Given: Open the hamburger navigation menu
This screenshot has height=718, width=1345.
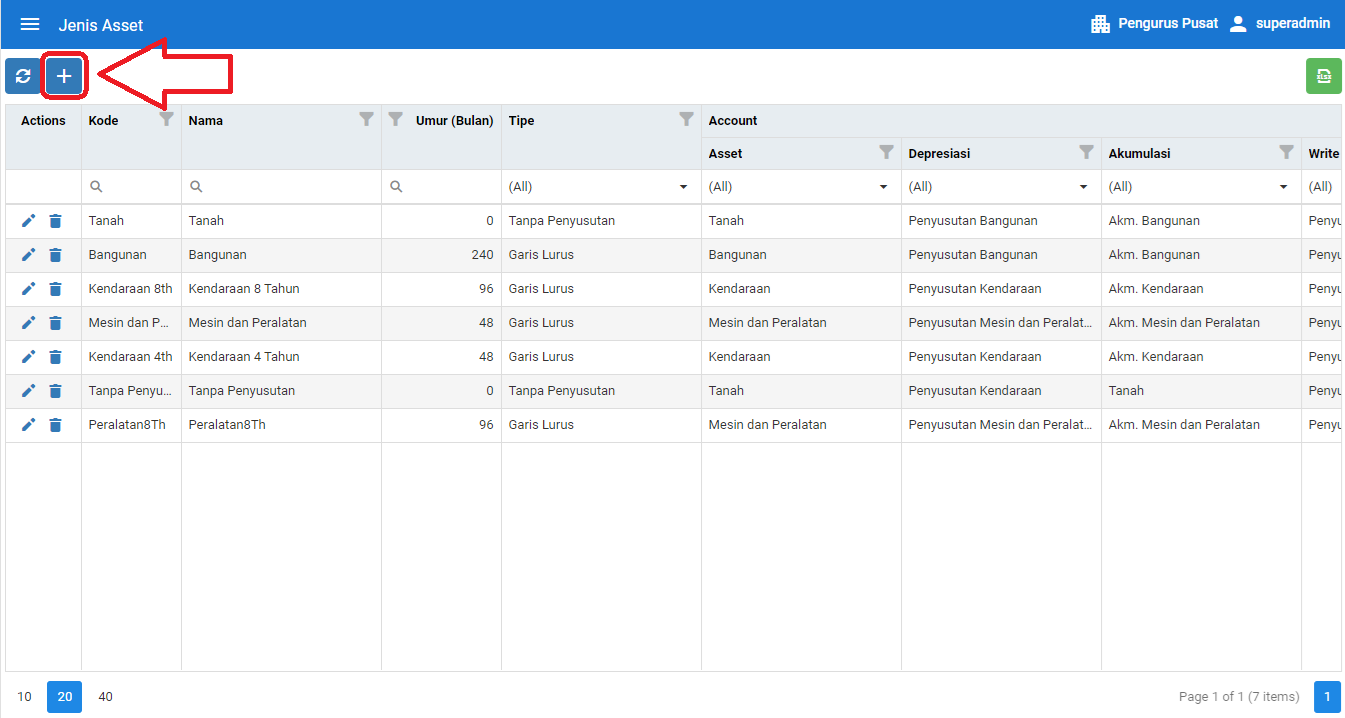Looking at the screenshot, I should pos(30,24).
